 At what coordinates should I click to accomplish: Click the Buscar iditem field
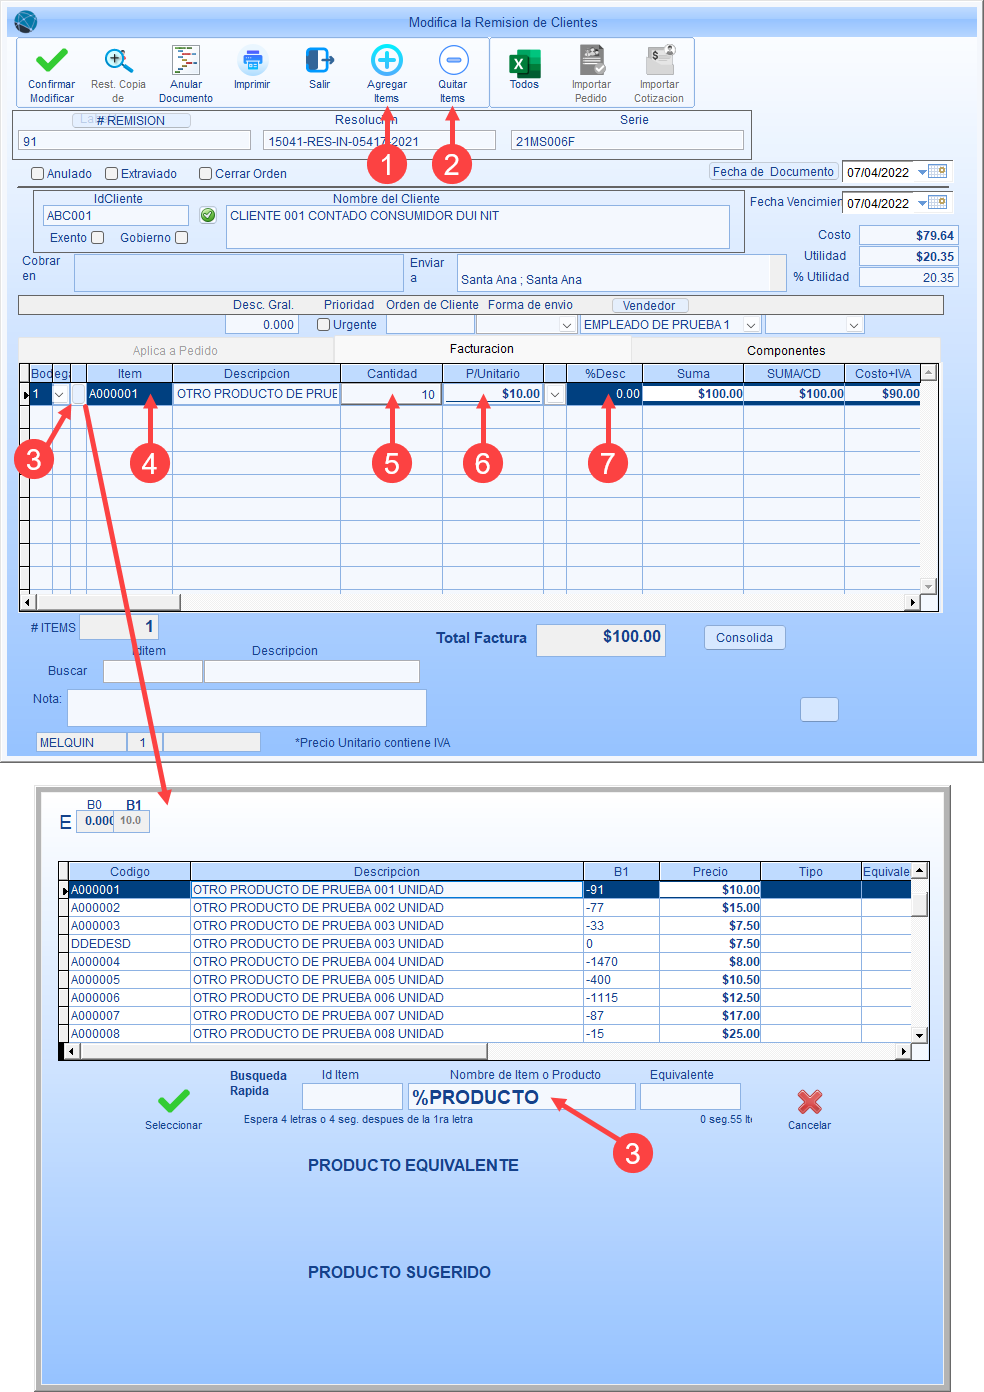pyautogui.click(x=153, y=671)
